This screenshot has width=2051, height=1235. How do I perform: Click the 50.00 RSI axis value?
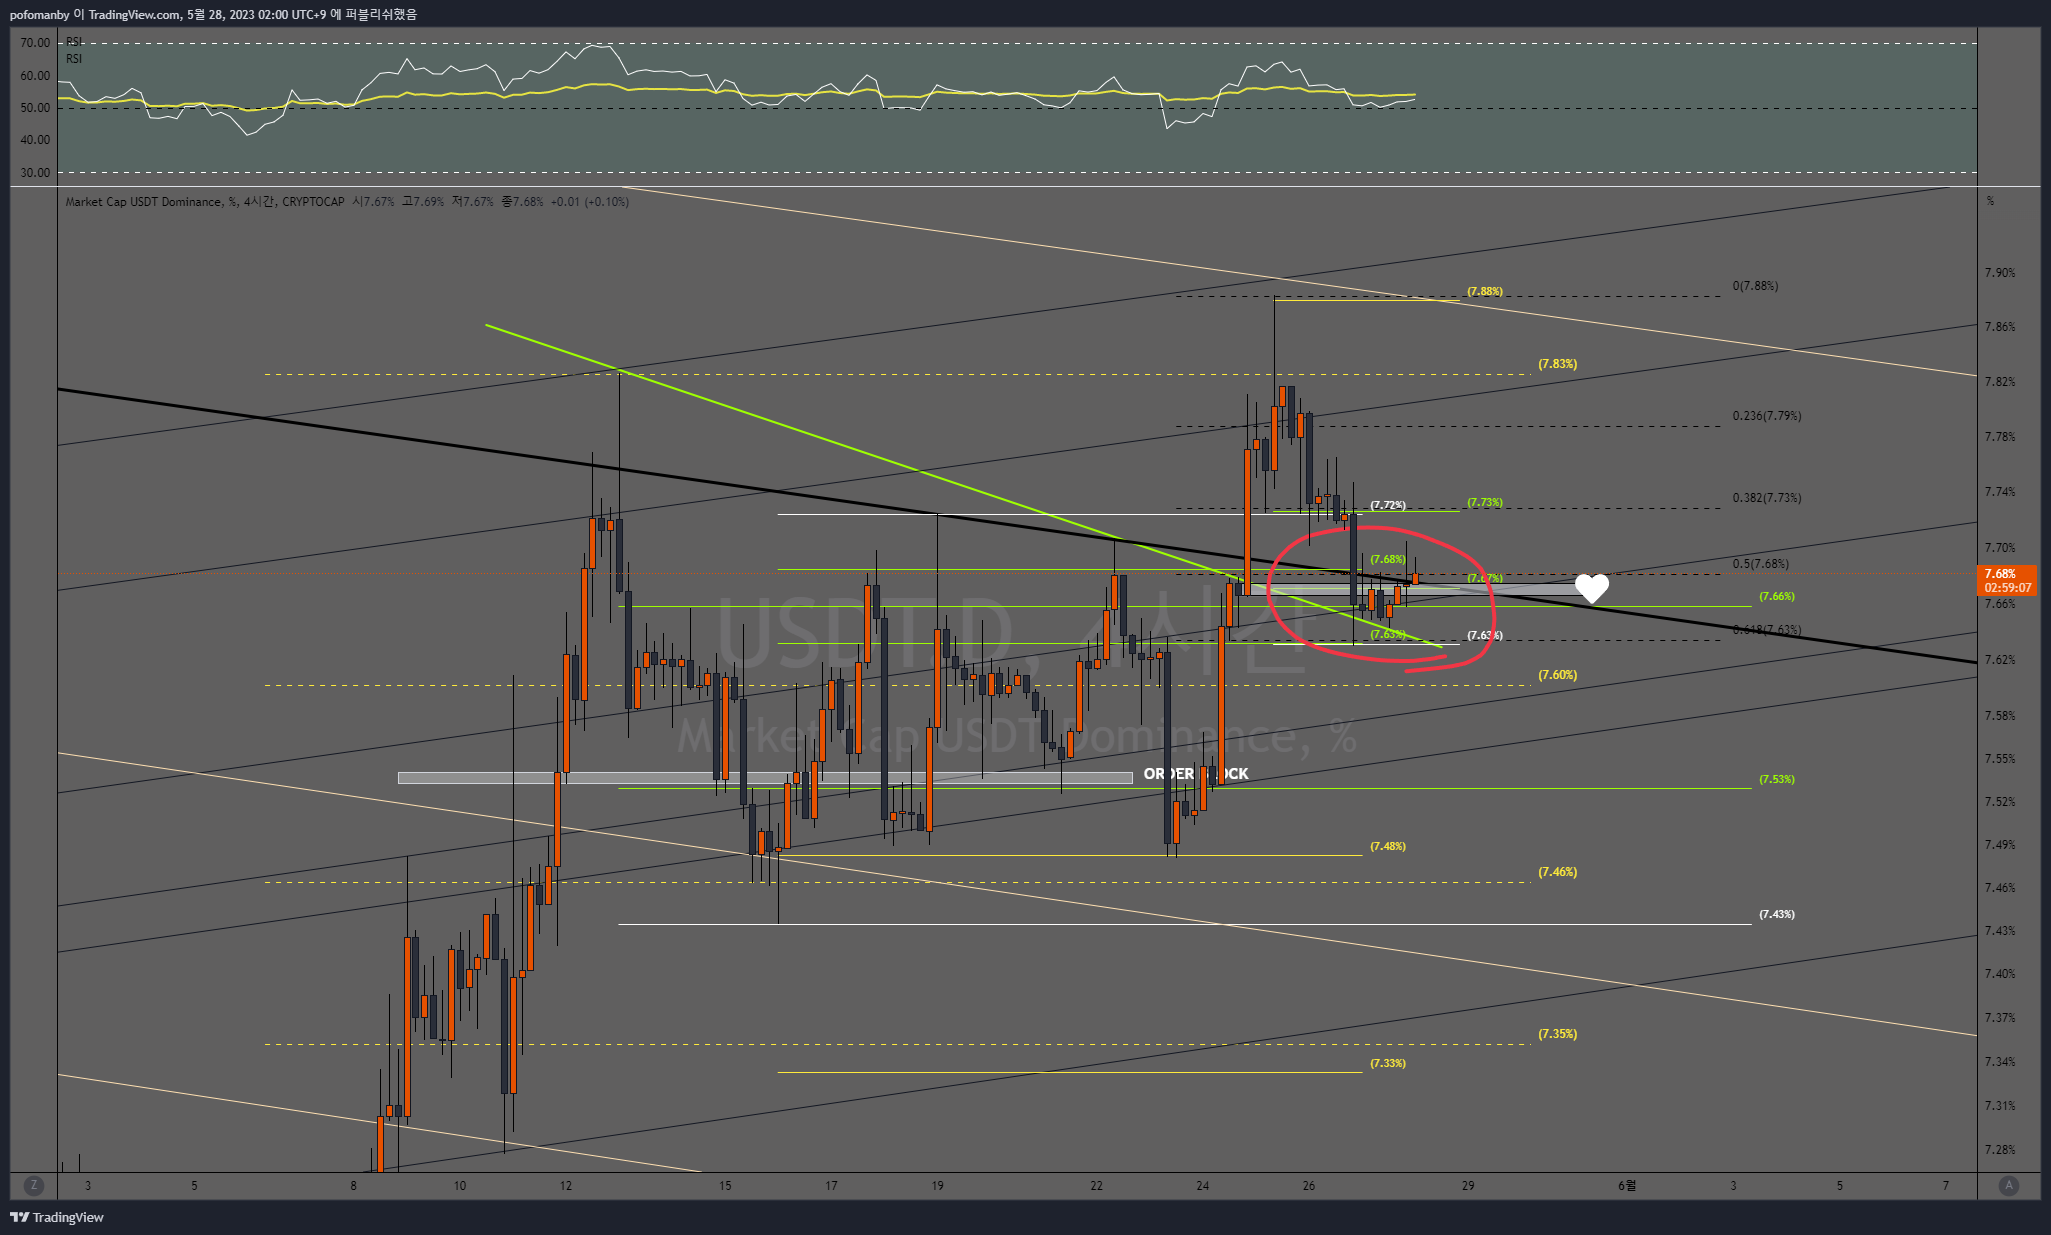[x=35, y=108]
